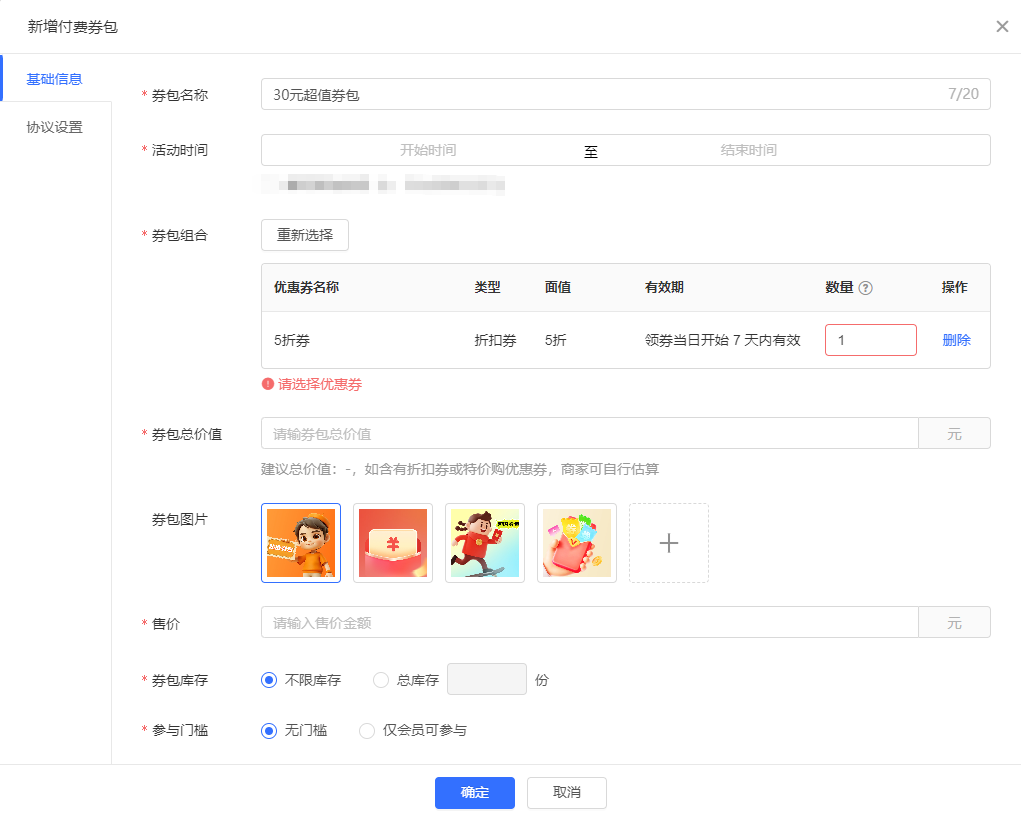This screenshot has height=815, width=1021.
Task: Select the orange cartoon boy coupon image
Action: click(x=301, y=543)
